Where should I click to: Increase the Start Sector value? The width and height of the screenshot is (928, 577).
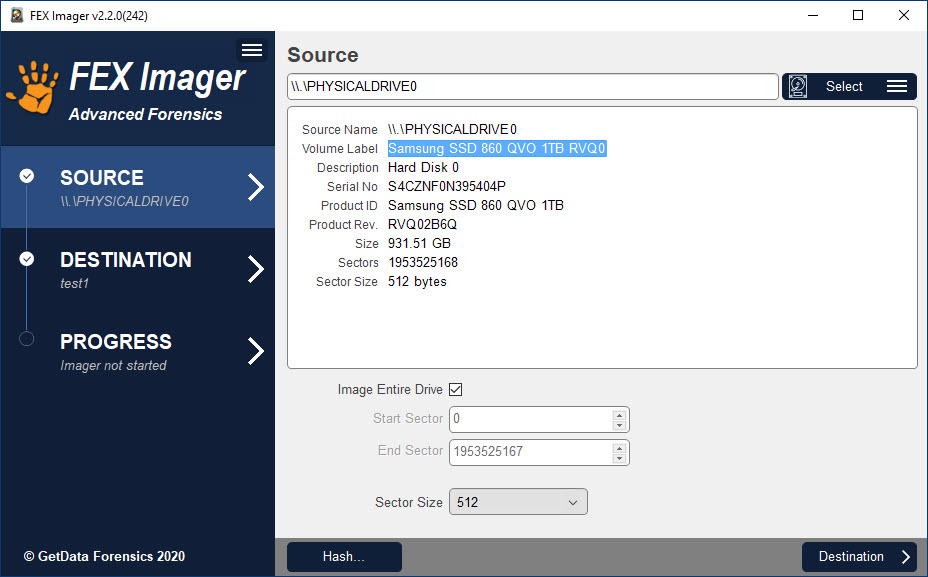619,415
